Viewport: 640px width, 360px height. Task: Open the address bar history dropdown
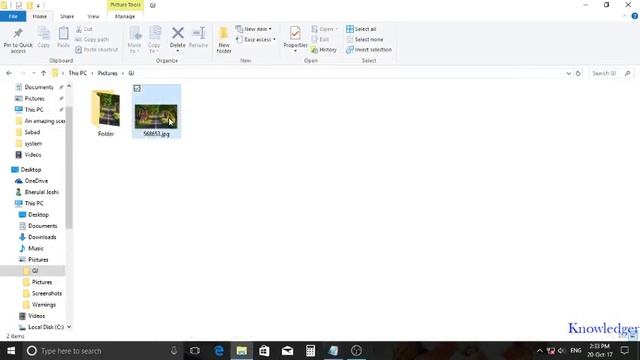point(568,73)
